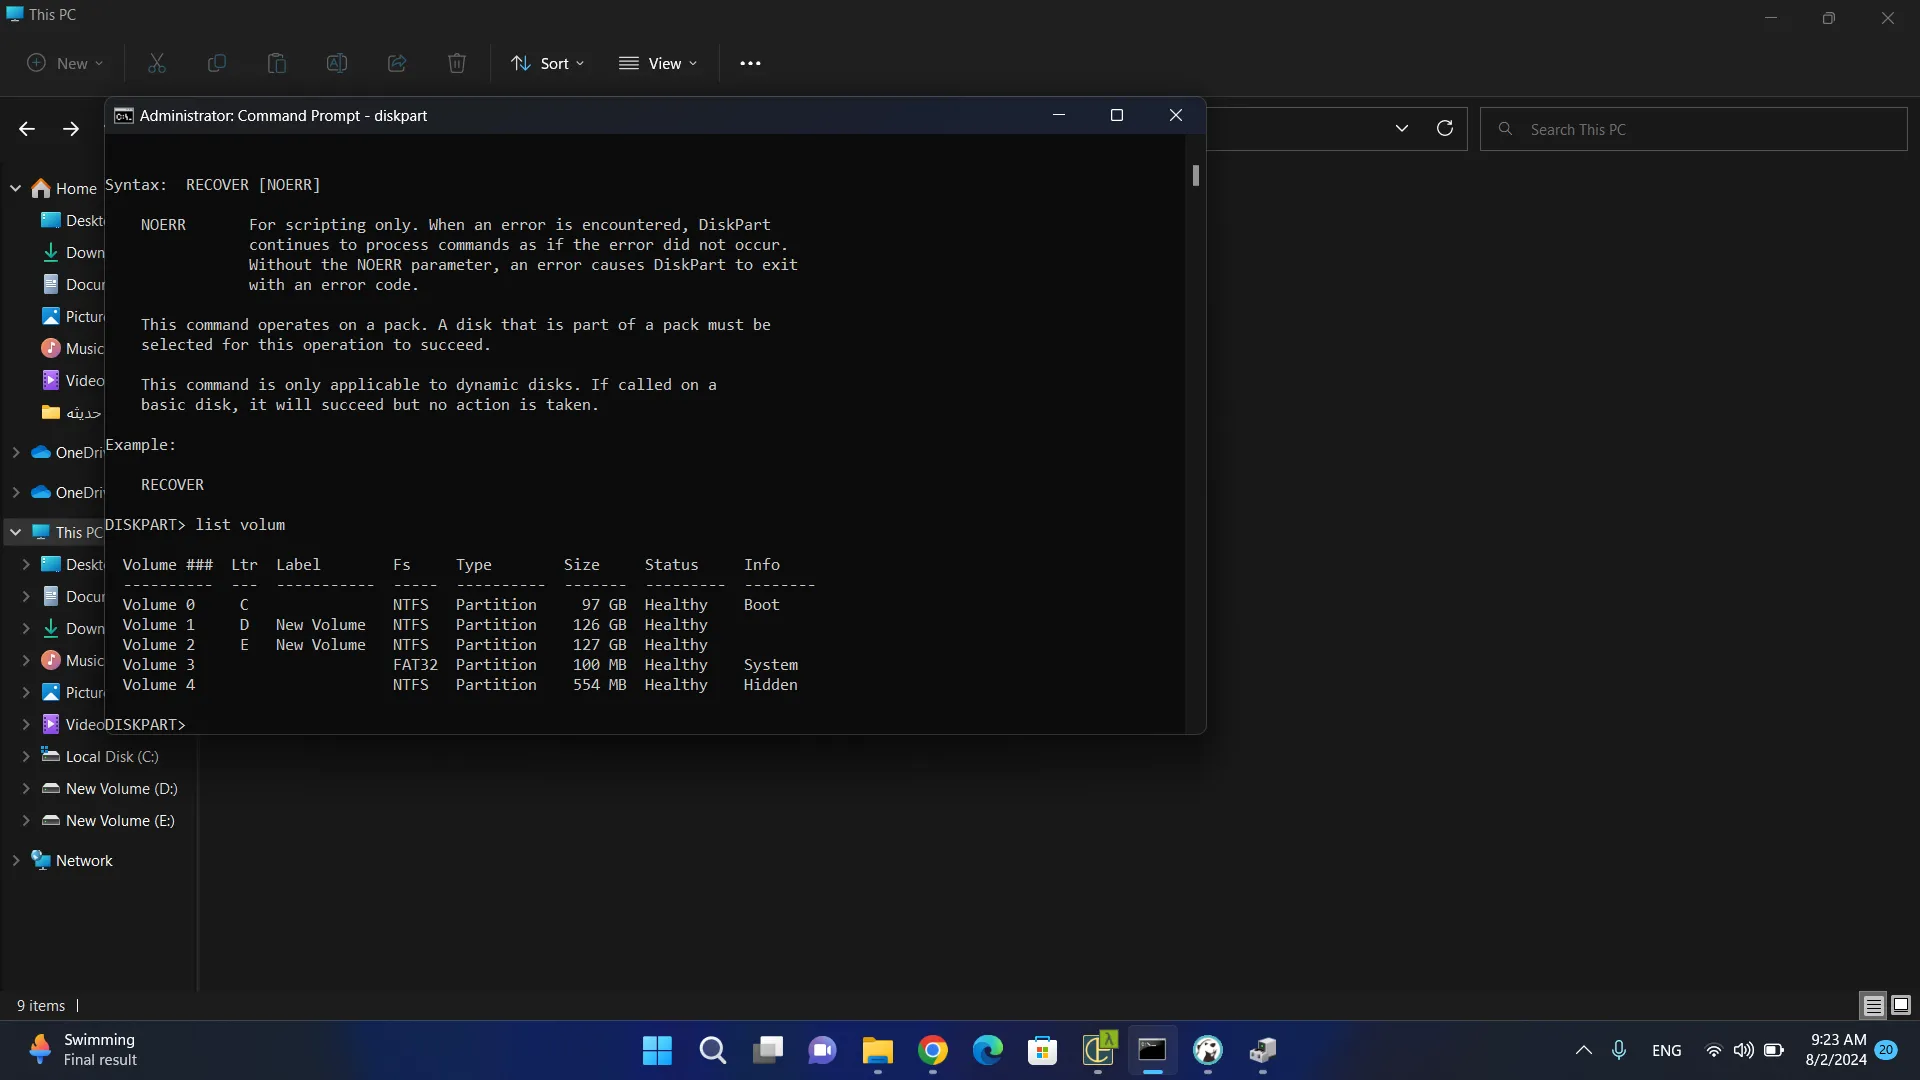The width and height of the screenshot is (1920, 1080).
Task: Switch to details list view icon
Action: (1873, 1005)
